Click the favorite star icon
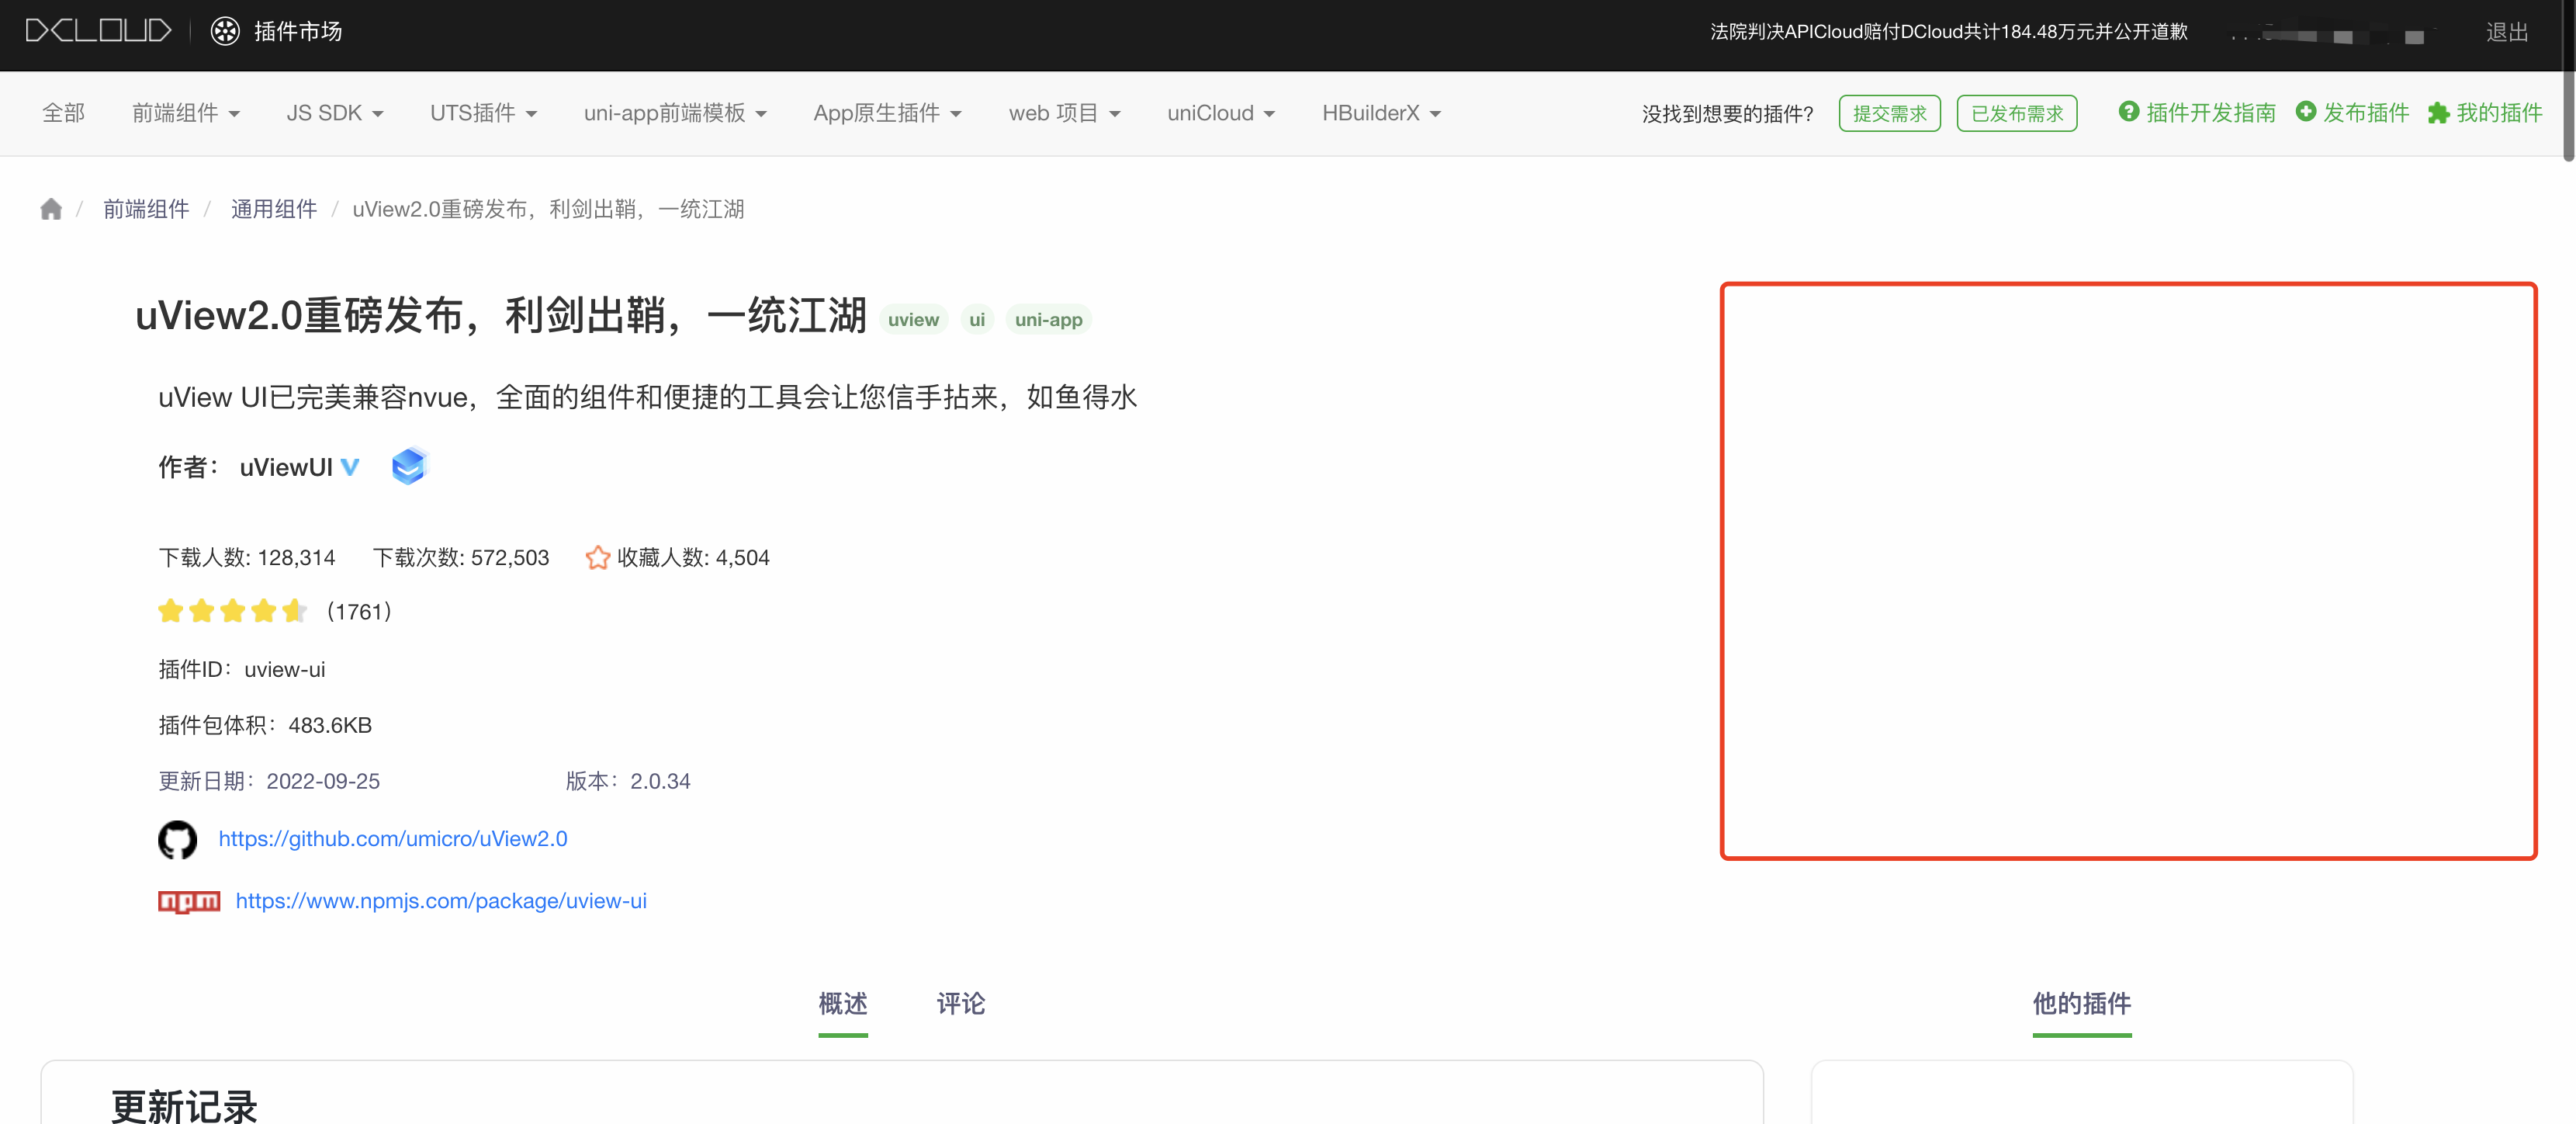 [598, 557]
